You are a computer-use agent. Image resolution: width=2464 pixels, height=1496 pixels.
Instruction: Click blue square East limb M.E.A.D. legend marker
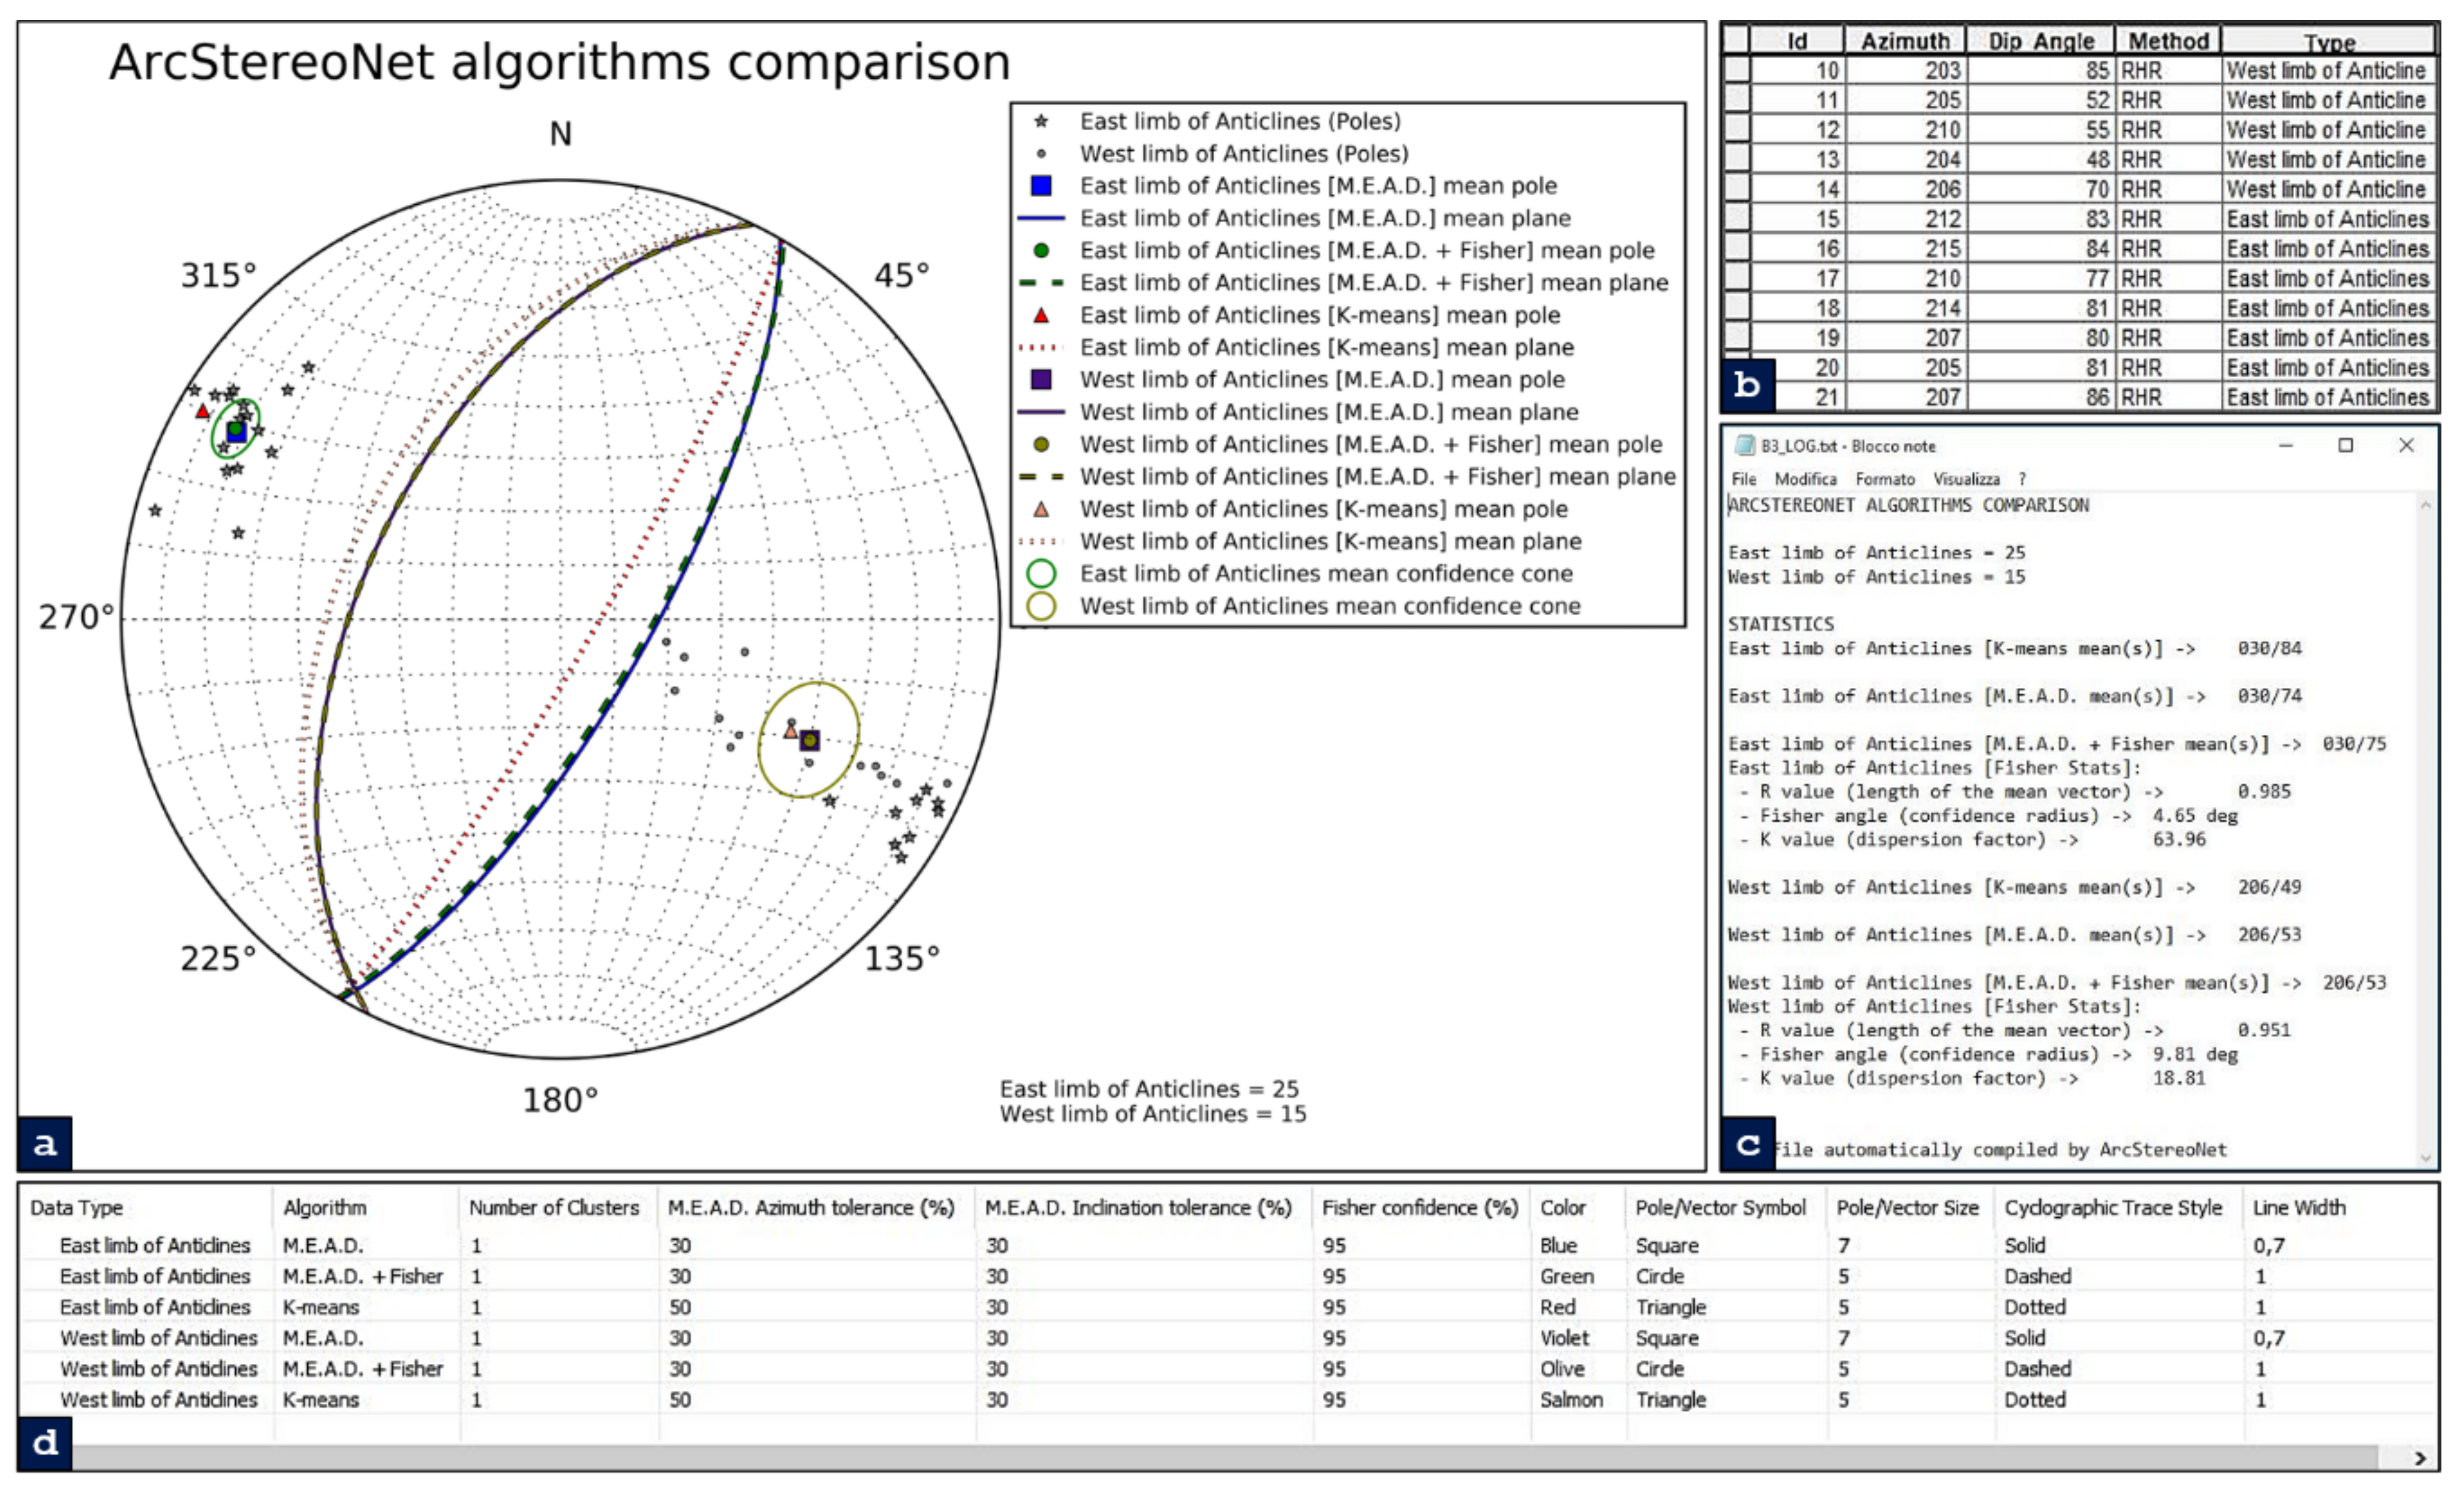pyautogui.click(x=1041, y=185)
